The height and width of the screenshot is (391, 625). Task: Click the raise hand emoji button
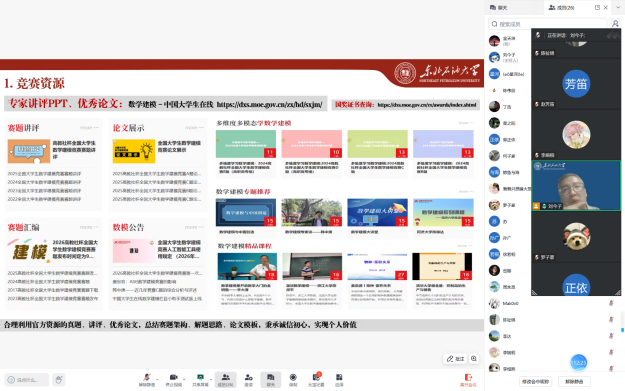coord(59,379)
